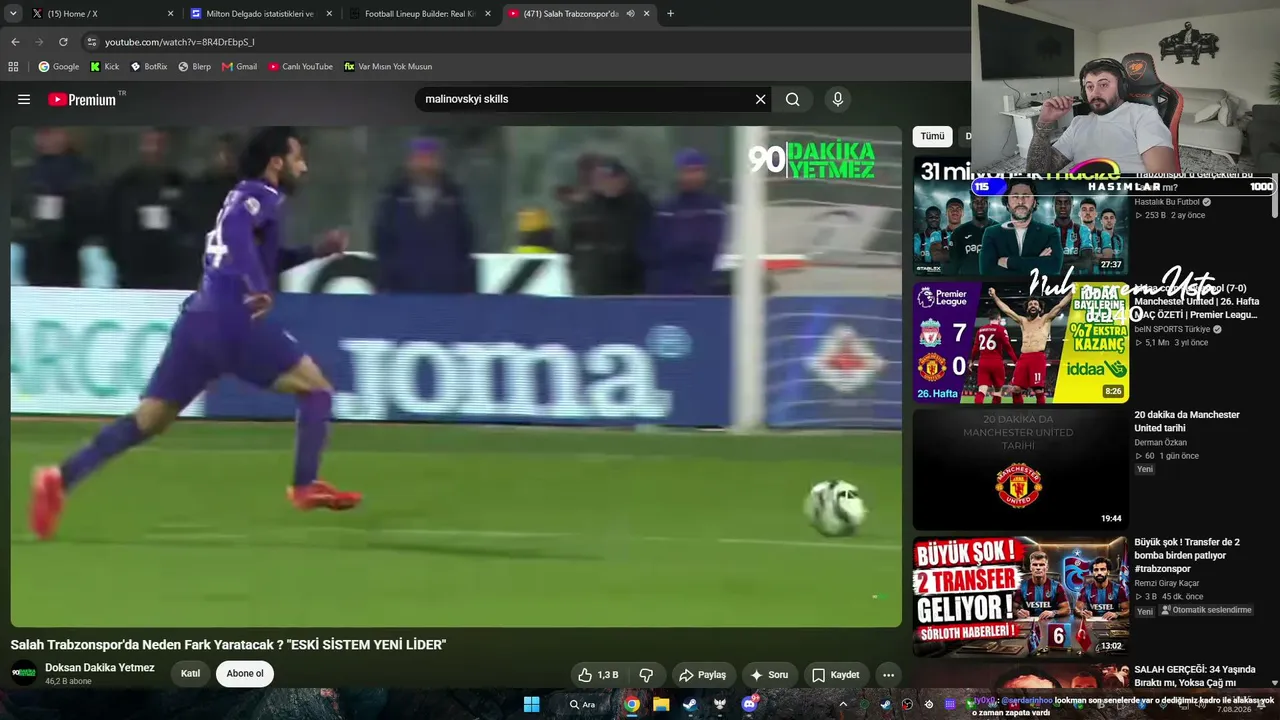Open the Blerp bookmark

tap(195, 67)
